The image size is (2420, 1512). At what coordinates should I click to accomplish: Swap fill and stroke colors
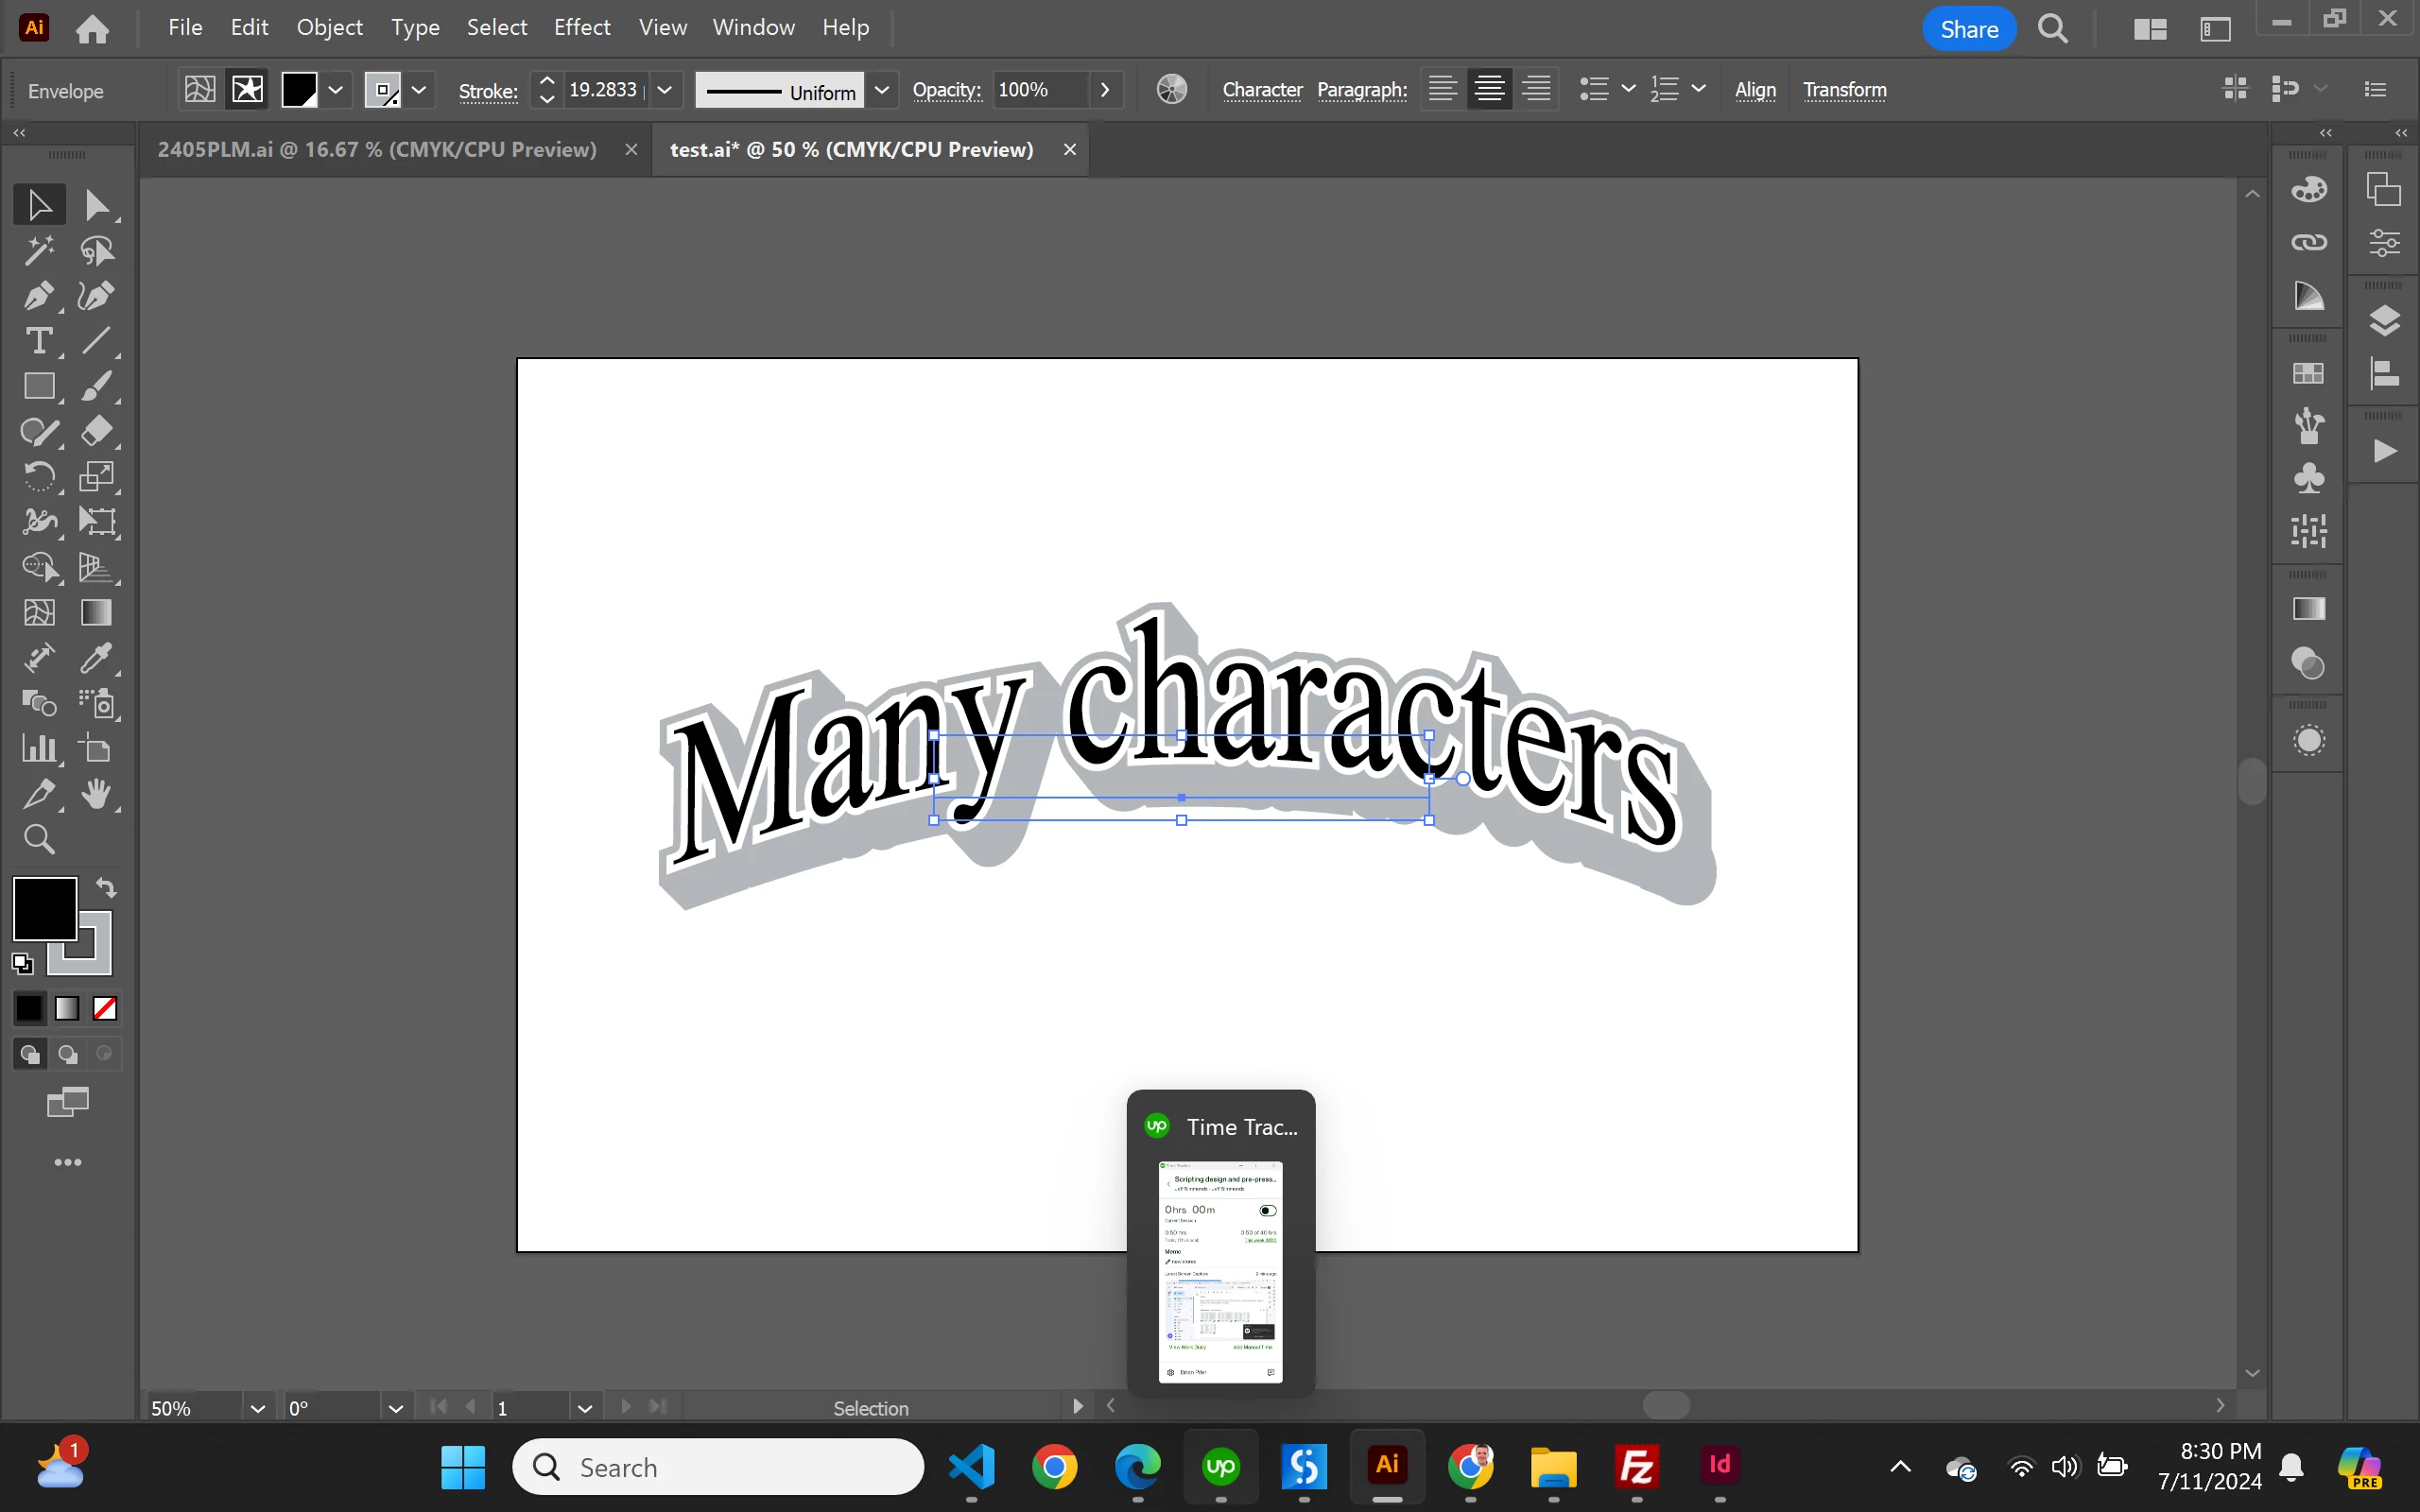pyautogui.click(x=106, y=887)
